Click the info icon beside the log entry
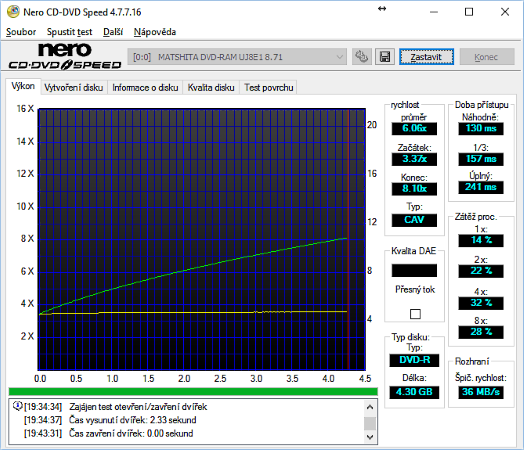This screenshot has height=450, width=524. (x=17, y=406)
